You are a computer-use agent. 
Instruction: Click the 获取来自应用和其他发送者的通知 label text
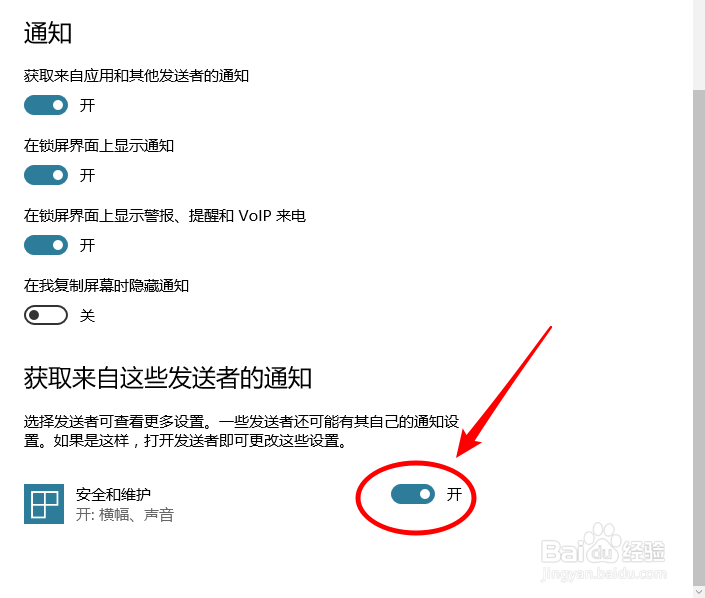[136, 76]
